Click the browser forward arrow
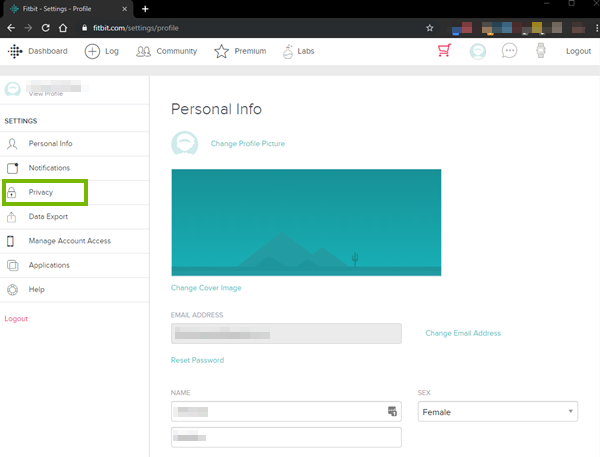The width and height of the screenshot is (600, 457). coord(28,28)
